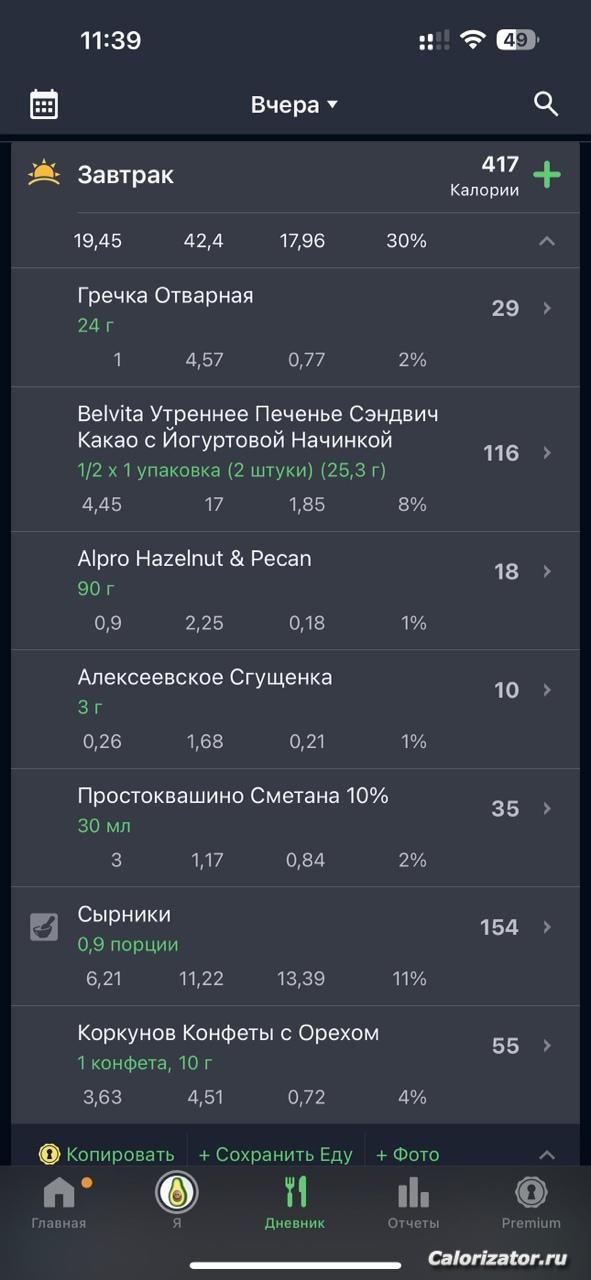The width and height of the screenshot is (591, 1280).
Task: Open Alpro Hazelnut & Pecan entry arrow
Action: pos(547,571)
